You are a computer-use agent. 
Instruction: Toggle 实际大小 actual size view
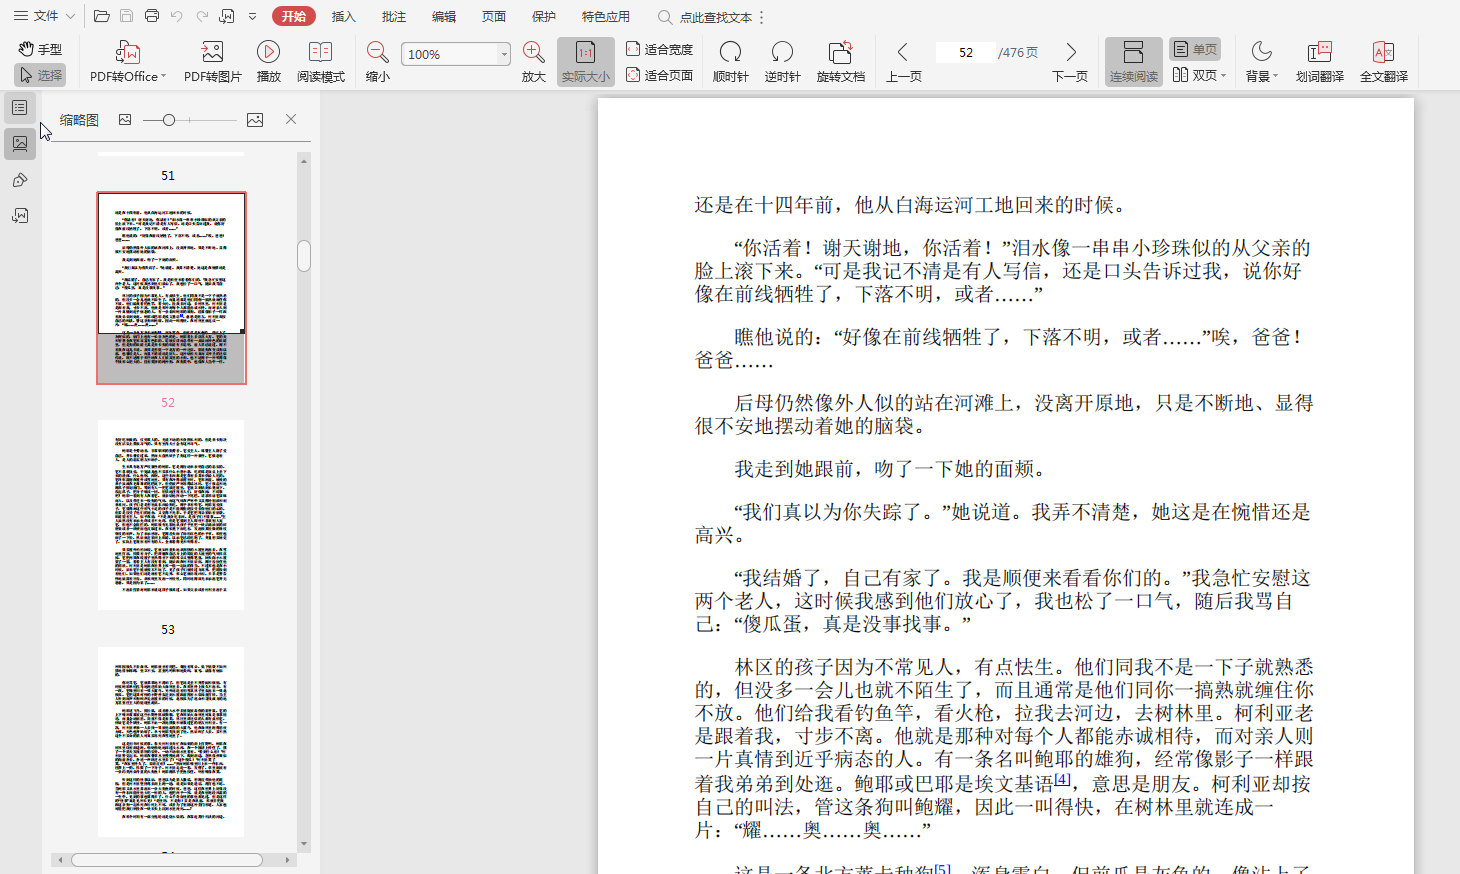[x=586, y=62]
